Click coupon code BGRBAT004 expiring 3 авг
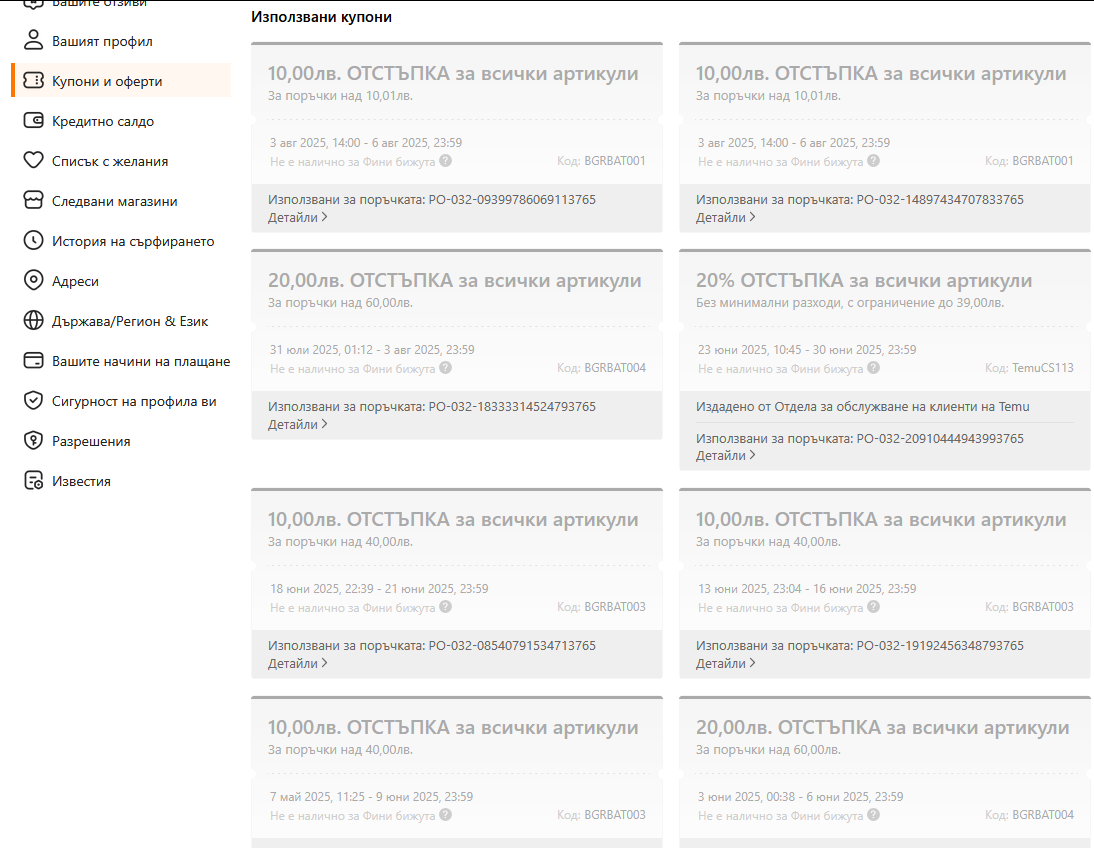1094x848 pixels. coord(614,368)
